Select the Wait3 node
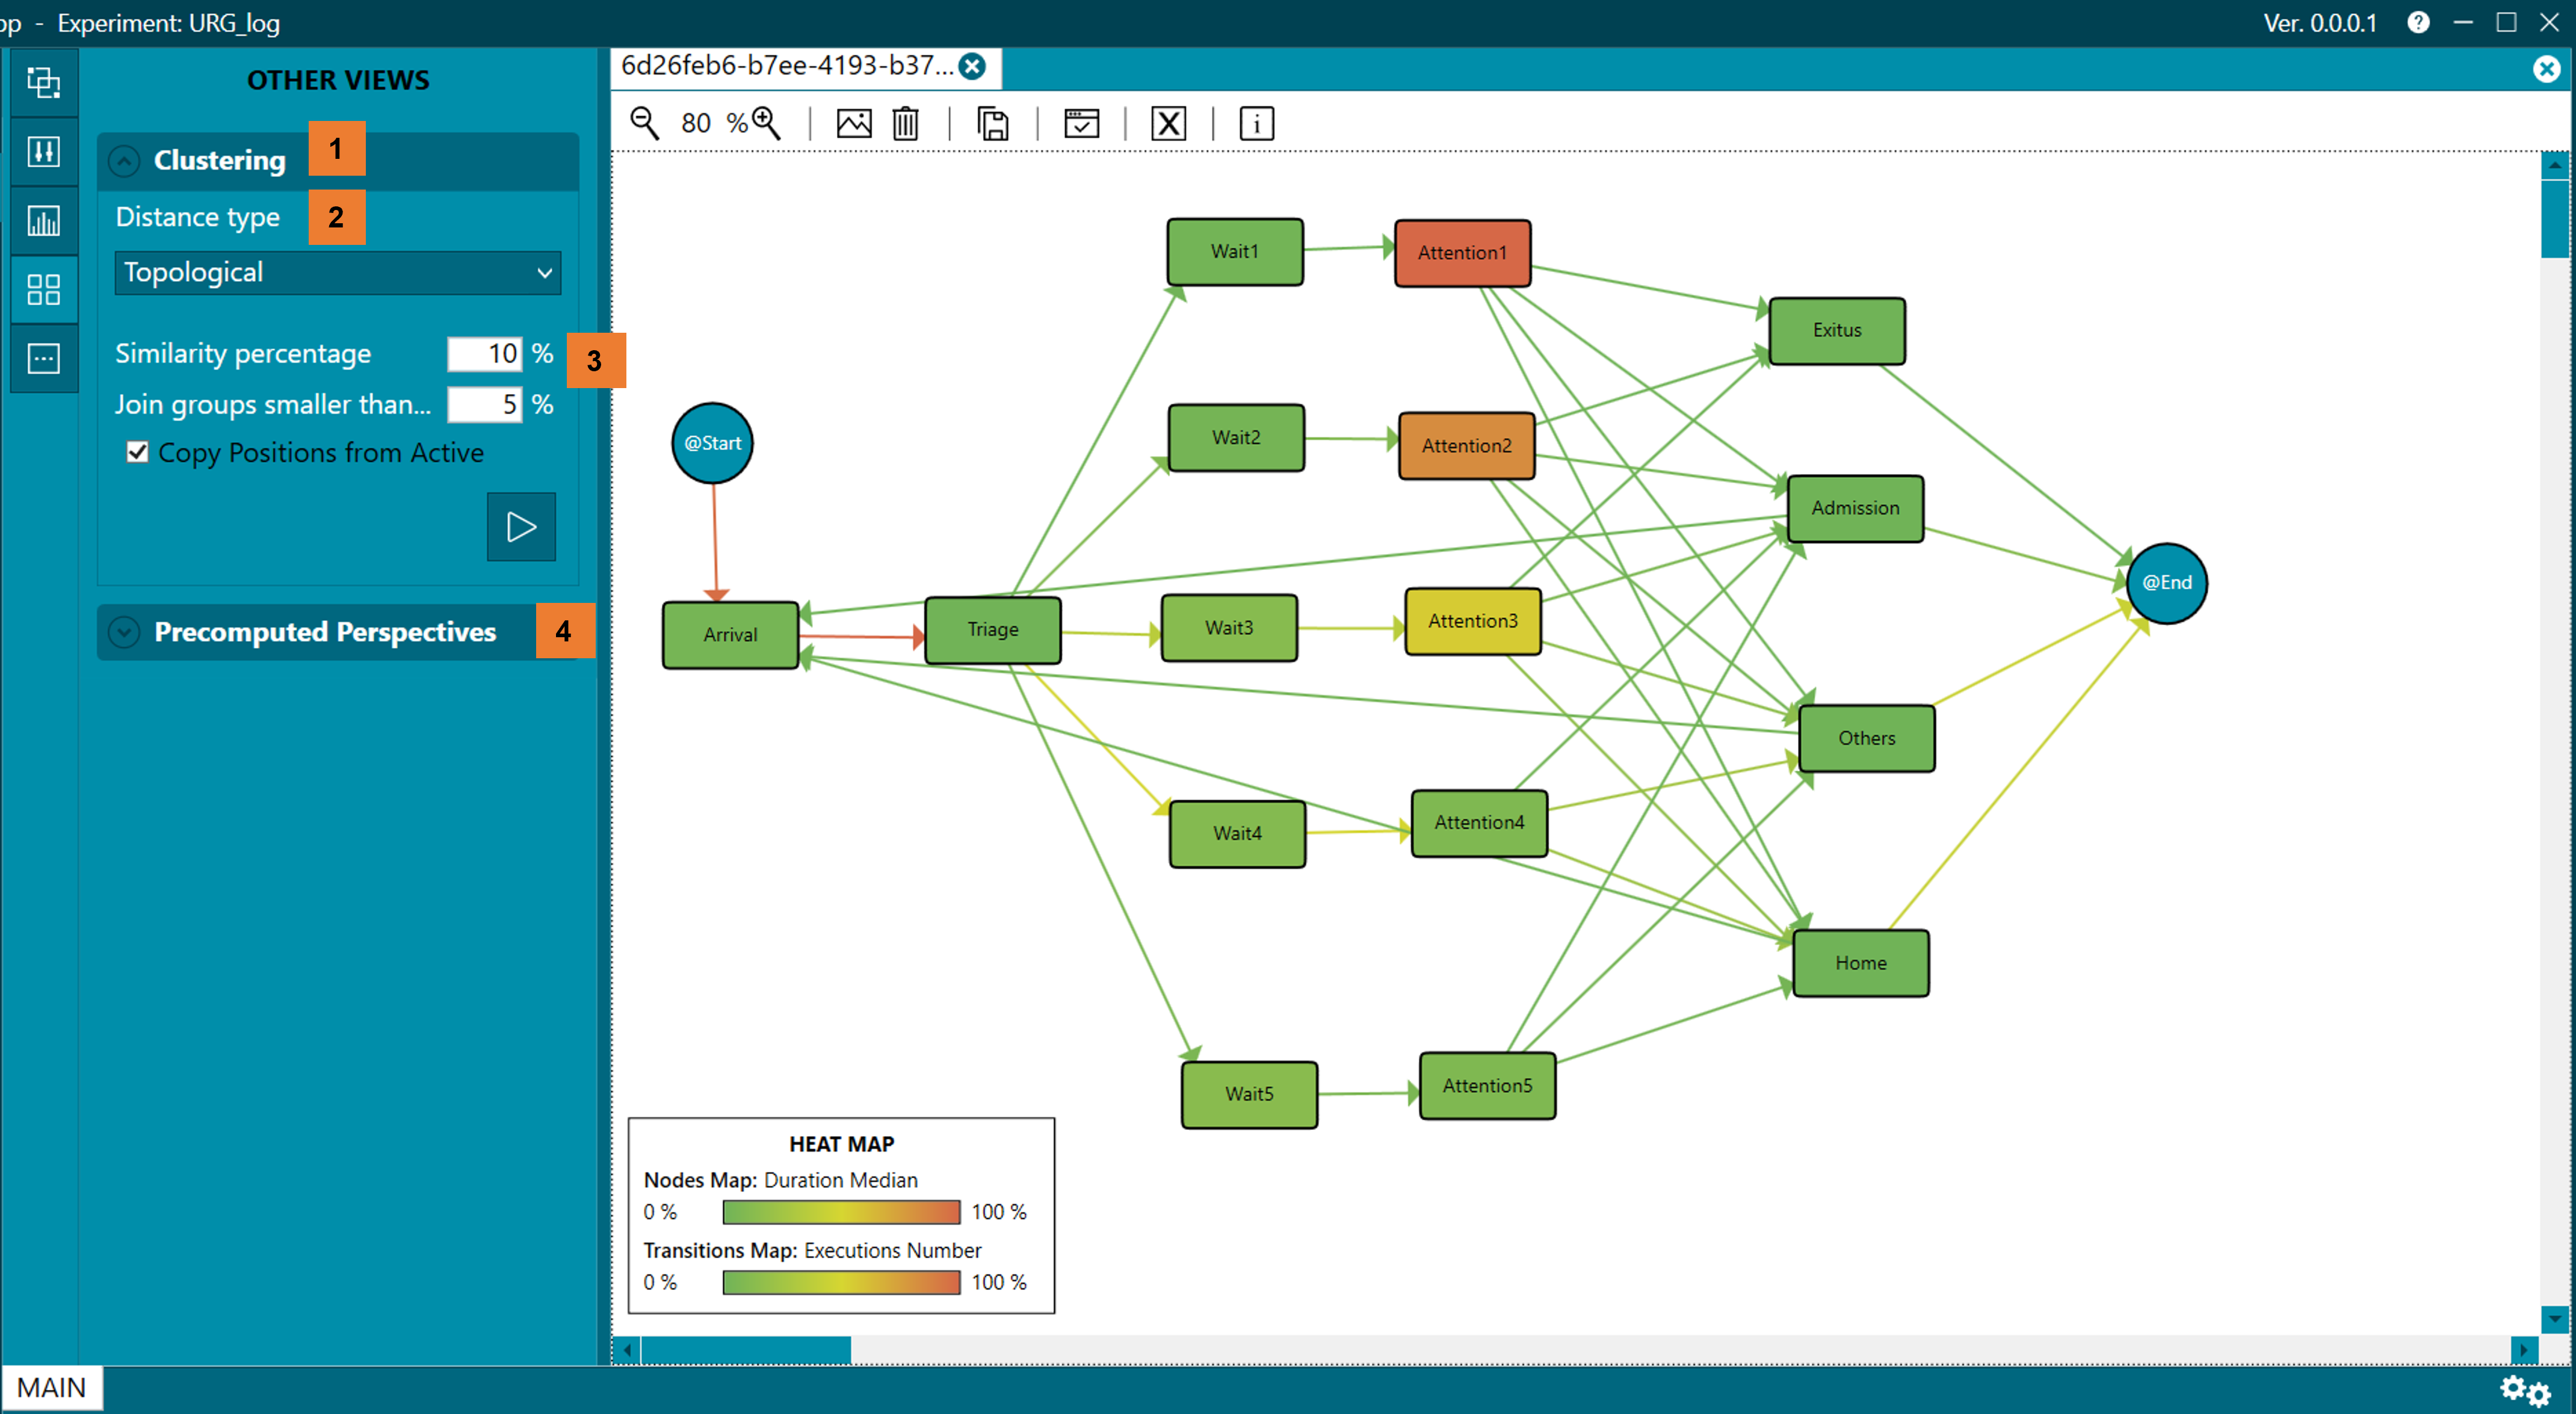Image resolution: width=2576 pixels, height=1414 pixels. click(x=1229, y=628)
